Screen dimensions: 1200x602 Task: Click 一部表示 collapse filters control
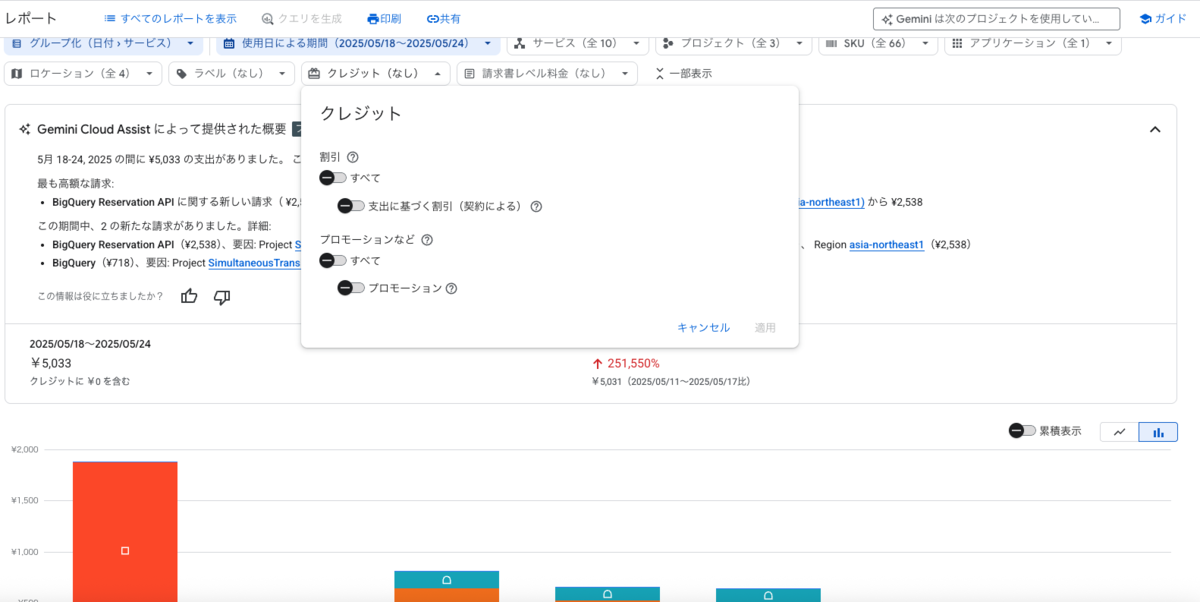(683, 73)
